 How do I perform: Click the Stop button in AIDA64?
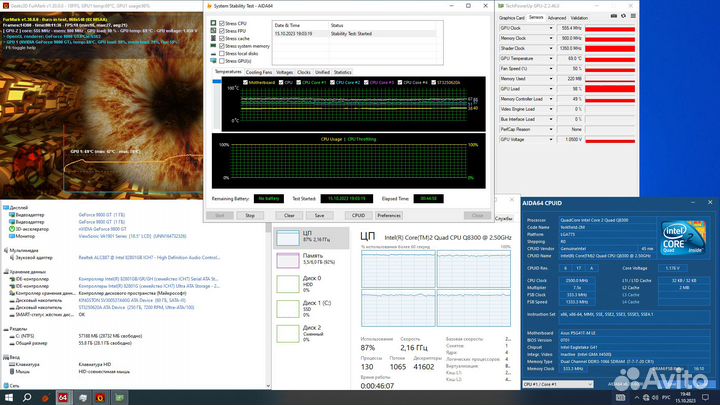pyautogui.click(x=250, y=215)
